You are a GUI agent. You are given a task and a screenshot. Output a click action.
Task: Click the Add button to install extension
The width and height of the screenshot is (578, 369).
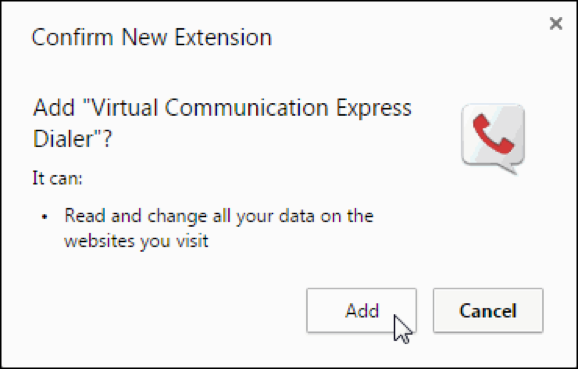click(361, 310)
